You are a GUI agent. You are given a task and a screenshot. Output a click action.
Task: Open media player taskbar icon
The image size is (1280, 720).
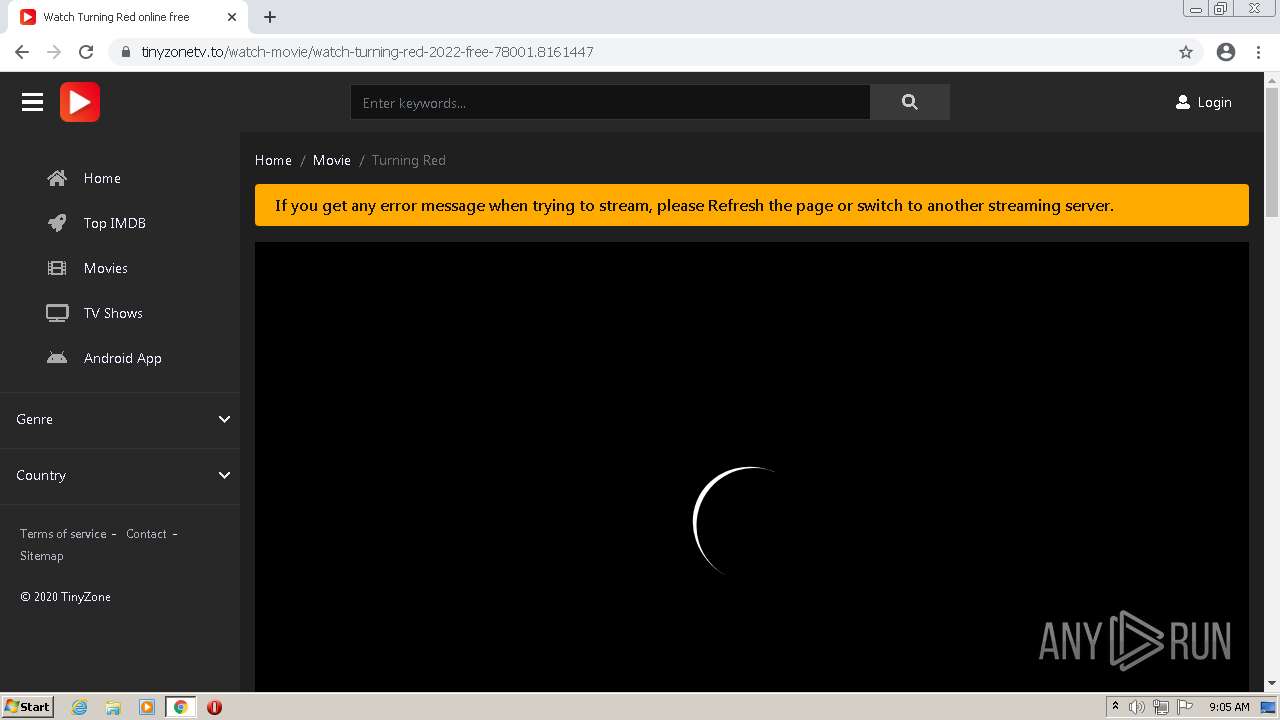(147, 707)
